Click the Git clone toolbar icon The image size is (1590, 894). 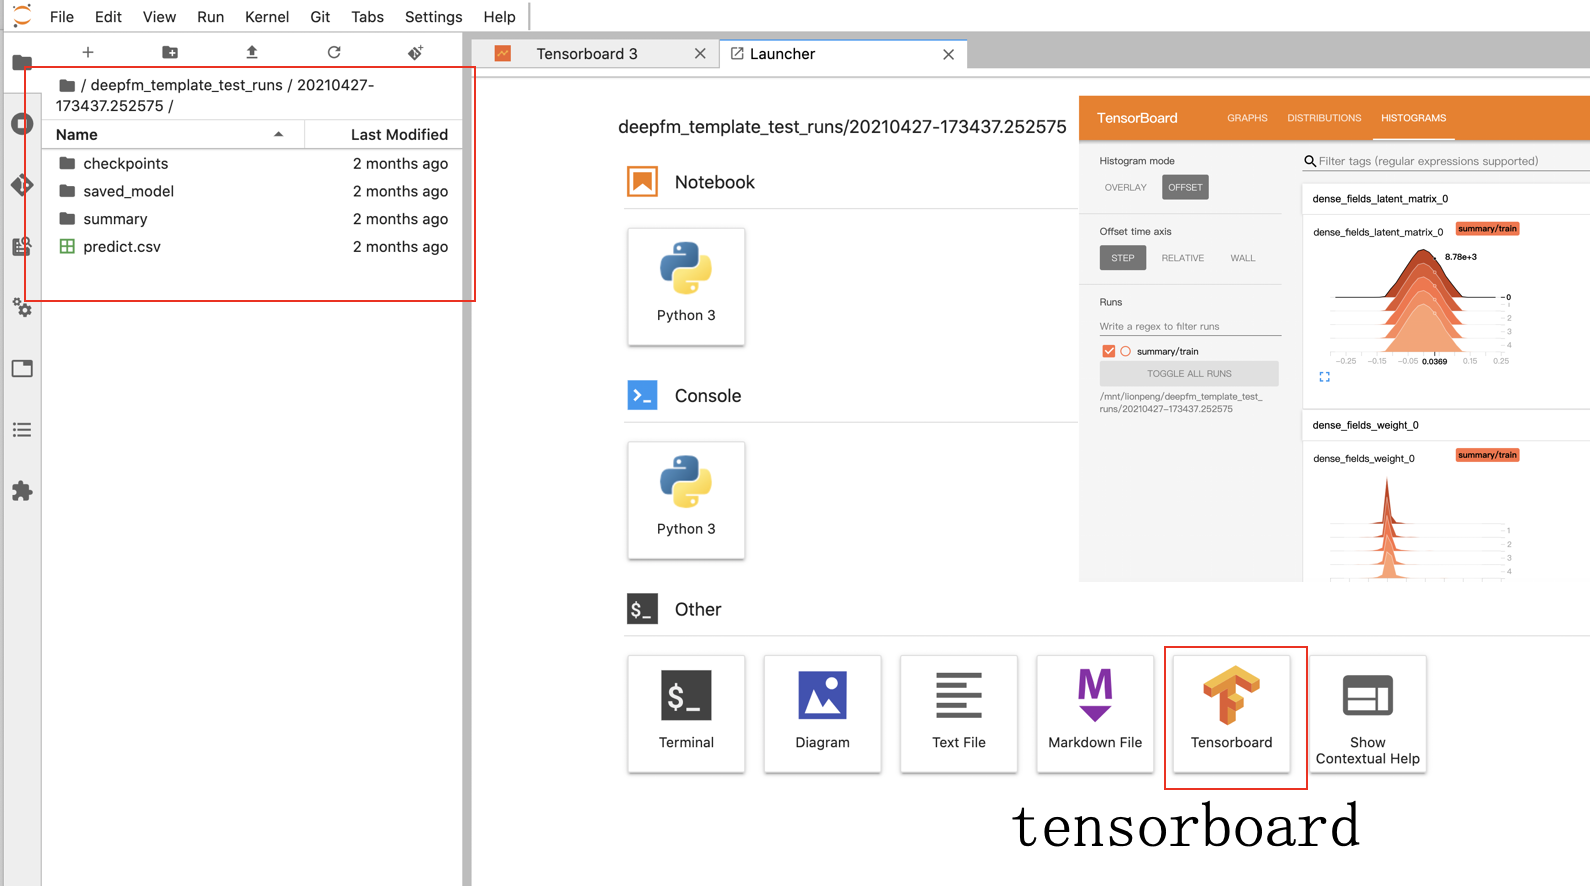click(416, 52)
